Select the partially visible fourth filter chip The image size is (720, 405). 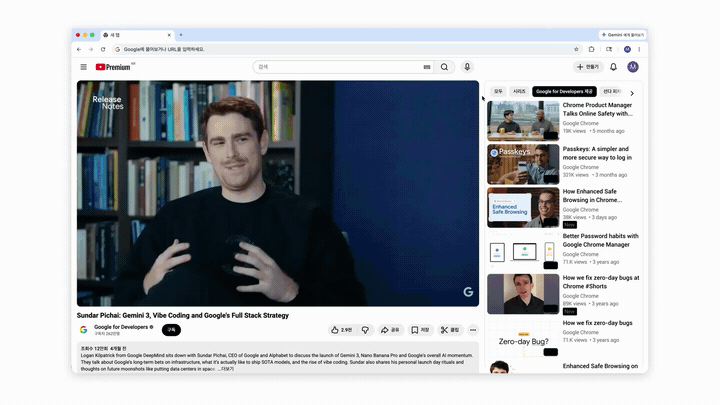(611, 91)
